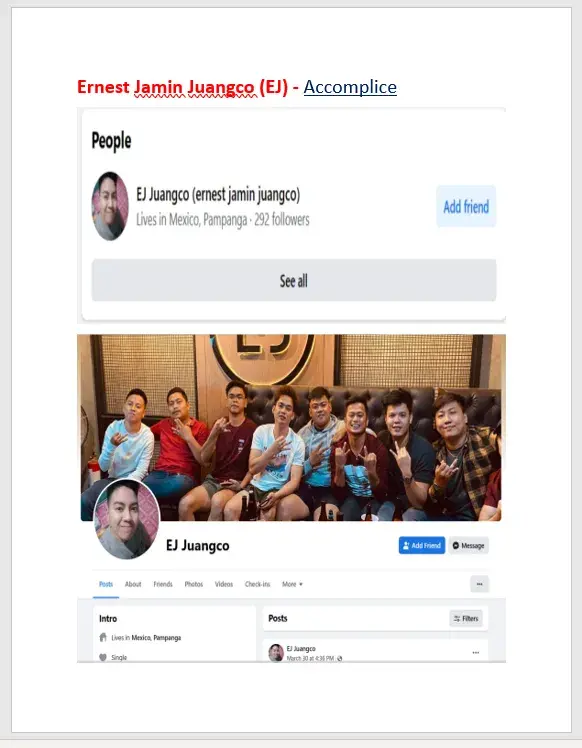
Task: Click the underlined Accomplice heading text
Action: tap(350, 87)
